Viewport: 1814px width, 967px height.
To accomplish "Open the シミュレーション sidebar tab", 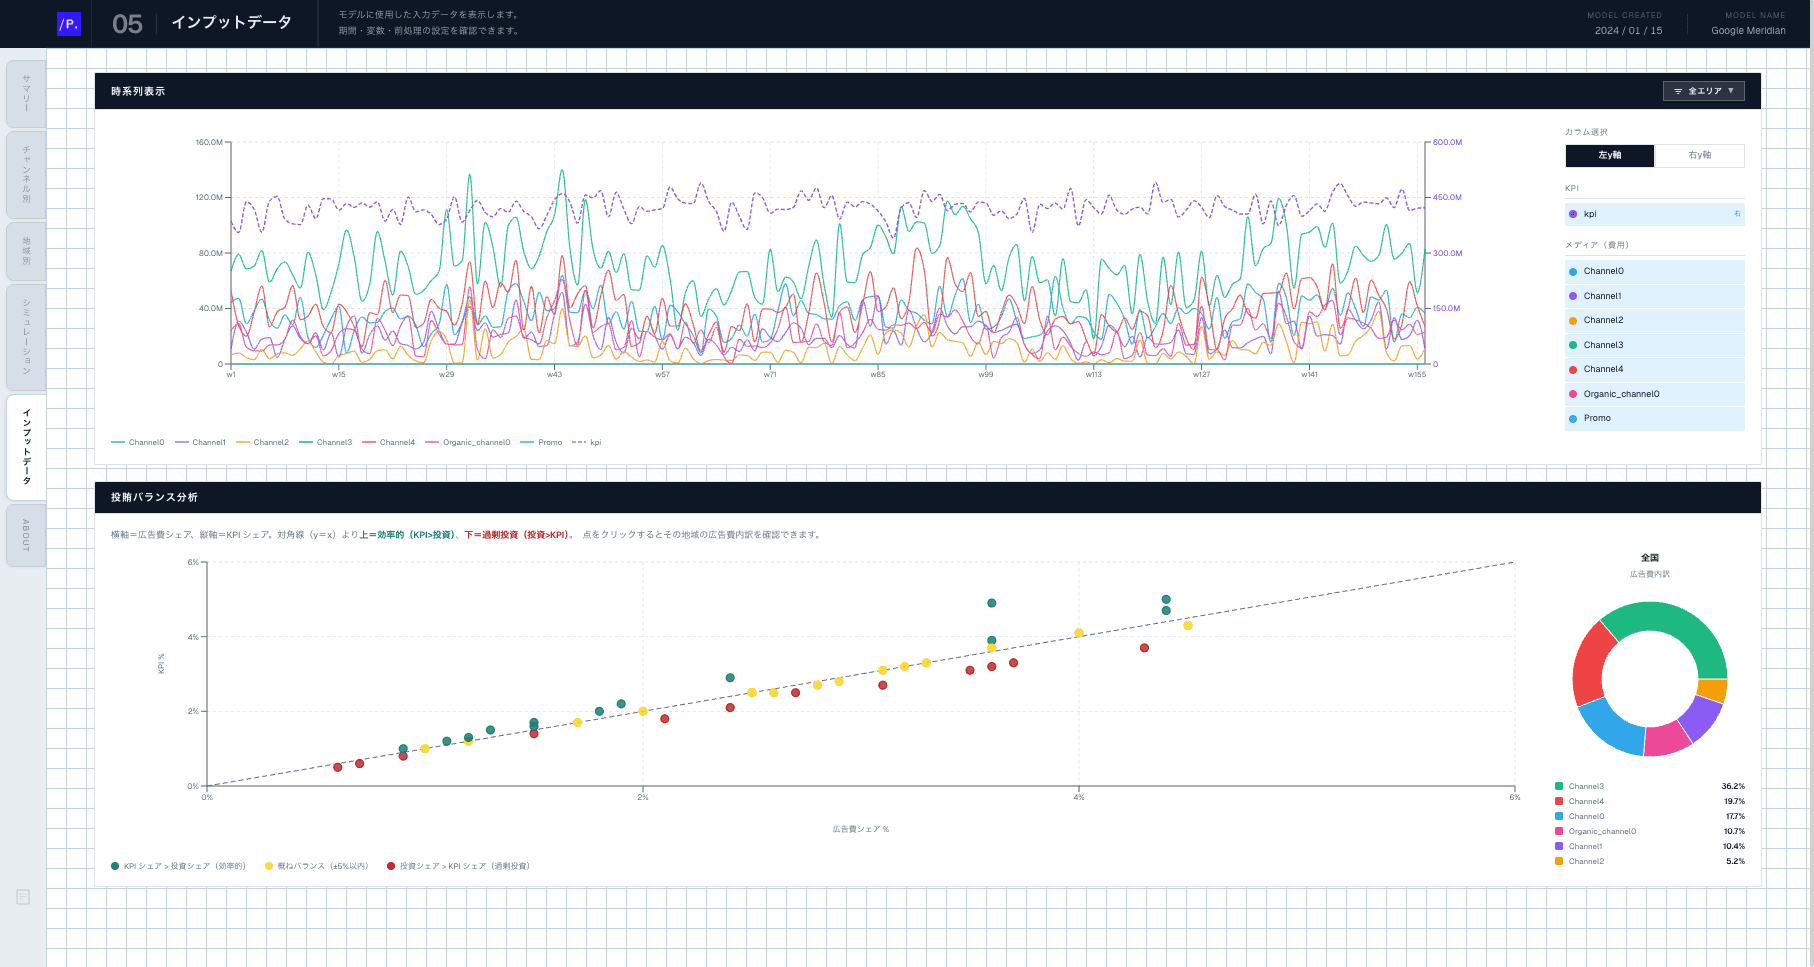I will click(x=26, y=337).
